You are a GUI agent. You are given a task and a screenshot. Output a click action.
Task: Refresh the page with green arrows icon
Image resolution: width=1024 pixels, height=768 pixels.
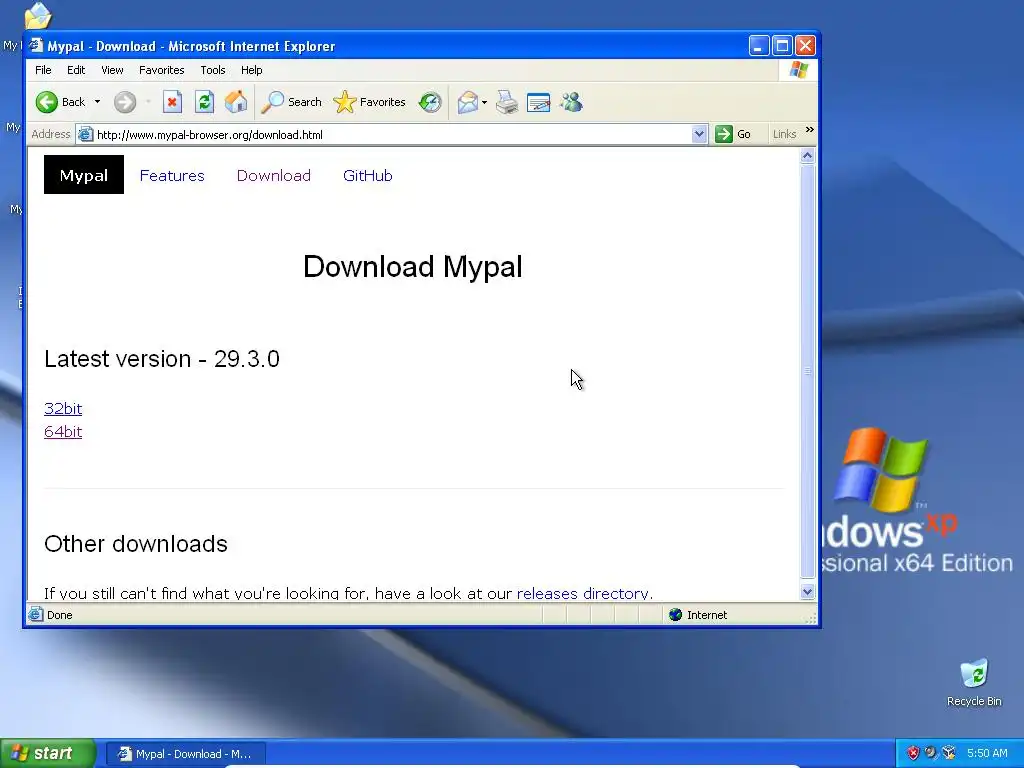click(204, 102)
